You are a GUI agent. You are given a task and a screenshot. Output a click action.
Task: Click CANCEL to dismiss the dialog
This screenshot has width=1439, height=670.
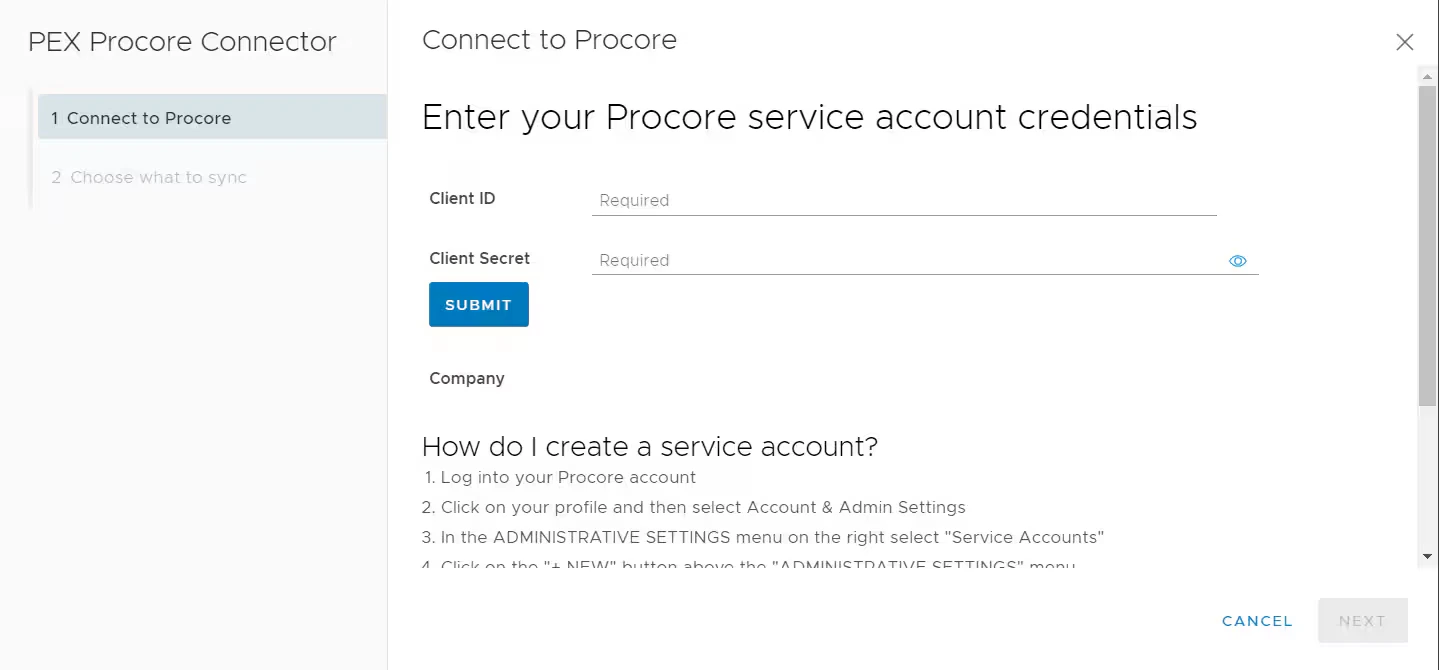1256,620
